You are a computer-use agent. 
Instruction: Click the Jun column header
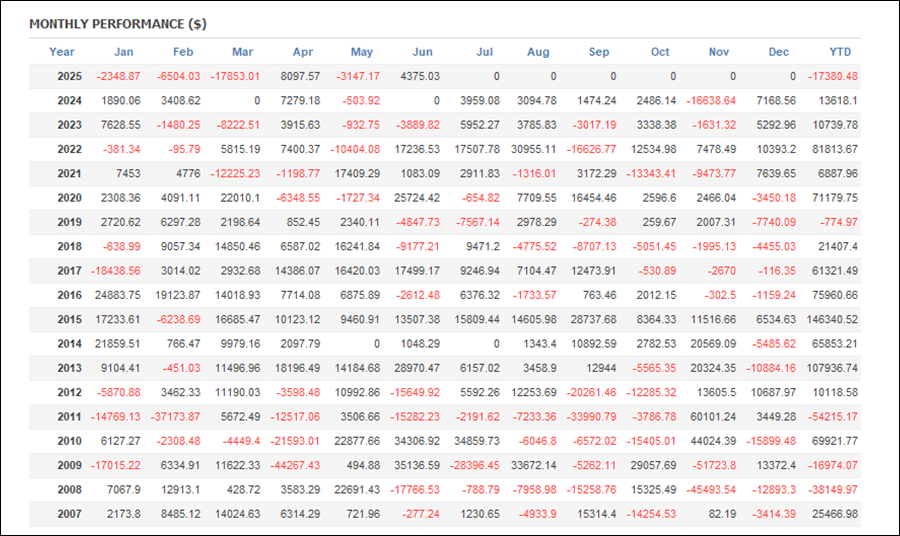(422, 52)
